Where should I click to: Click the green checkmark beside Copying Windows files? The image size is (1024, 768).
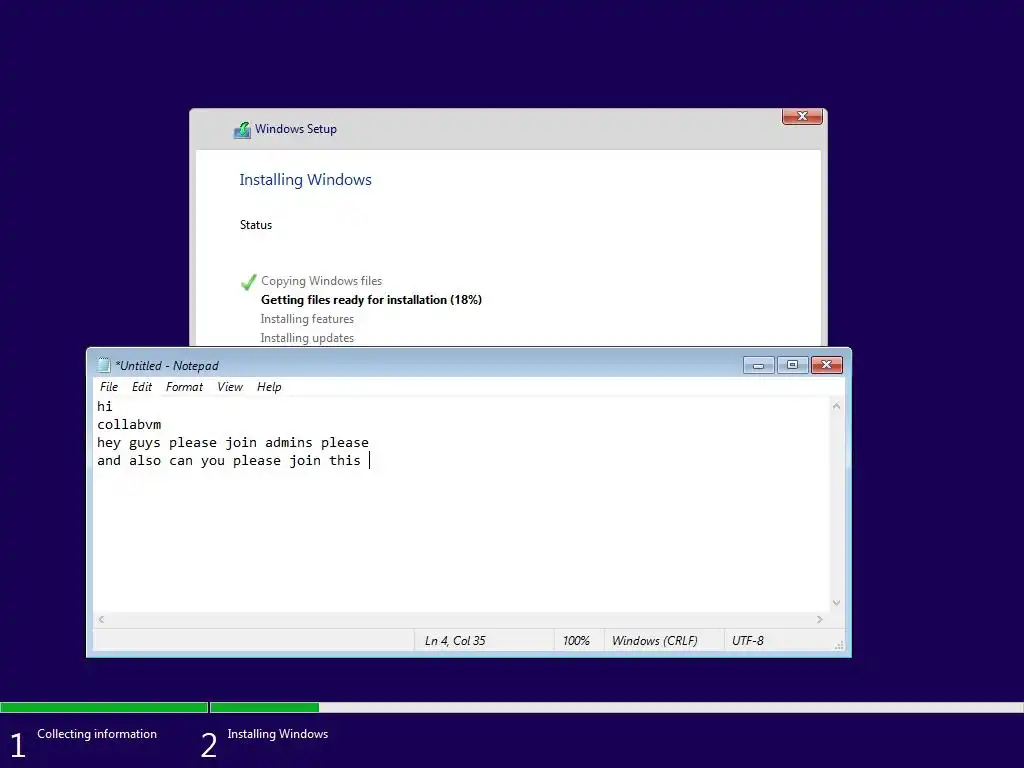click(248, 282)
